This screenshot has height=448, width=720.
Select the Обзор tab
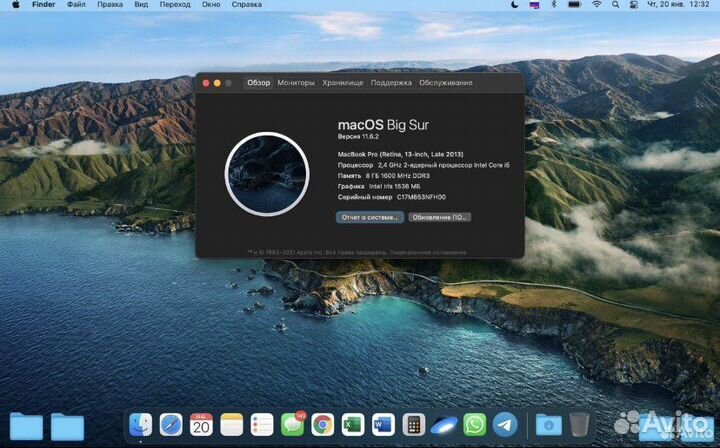click(259, 83)
